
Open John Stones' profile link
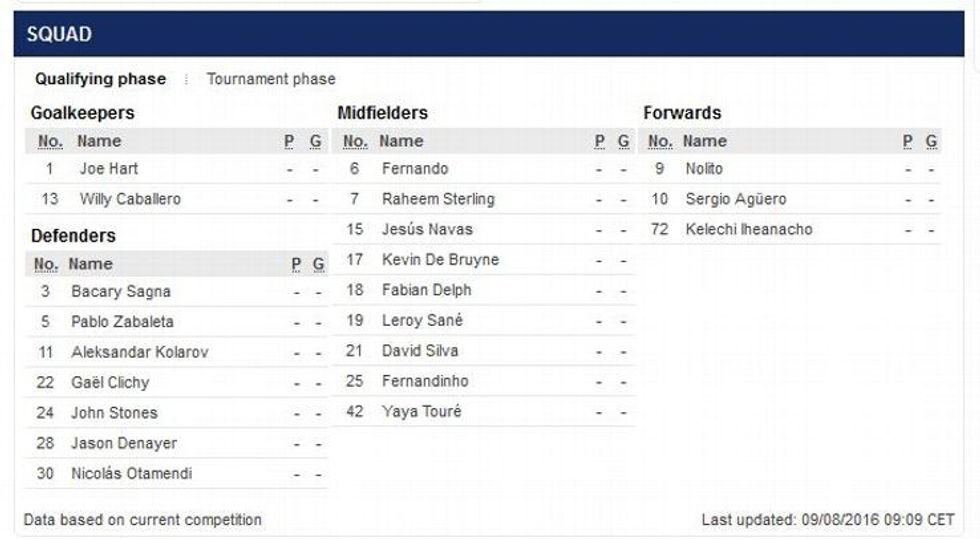pyautogui.click(x=114, y=412)
